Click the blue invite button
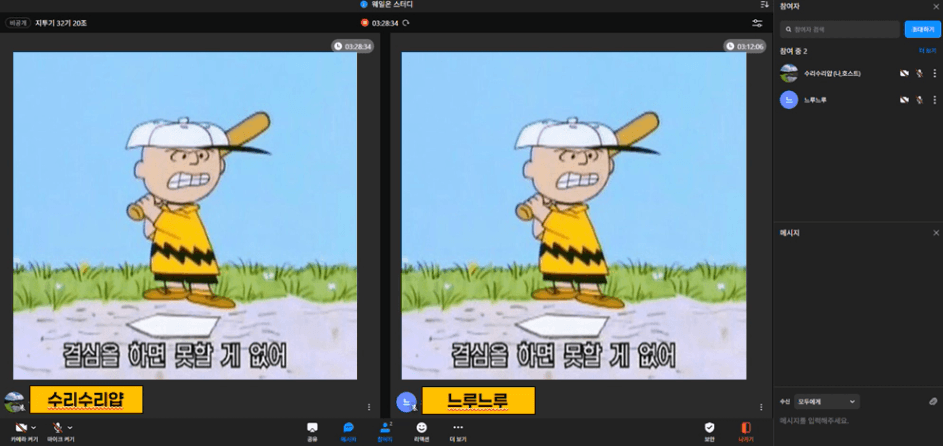The width and height of the screenshot is (943, 446). pyautogui.click(x=923, y=29)
